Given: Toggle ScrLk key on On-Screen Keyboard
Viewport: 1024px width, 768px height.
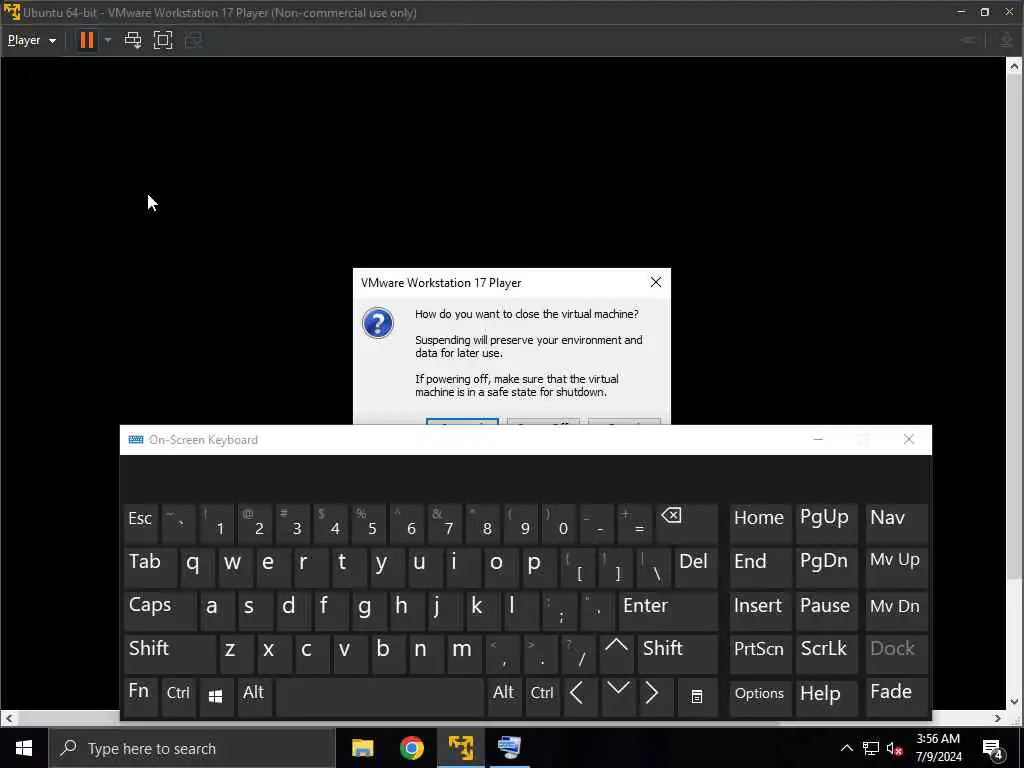Looking at the screenshot, I should pos(825,654).
